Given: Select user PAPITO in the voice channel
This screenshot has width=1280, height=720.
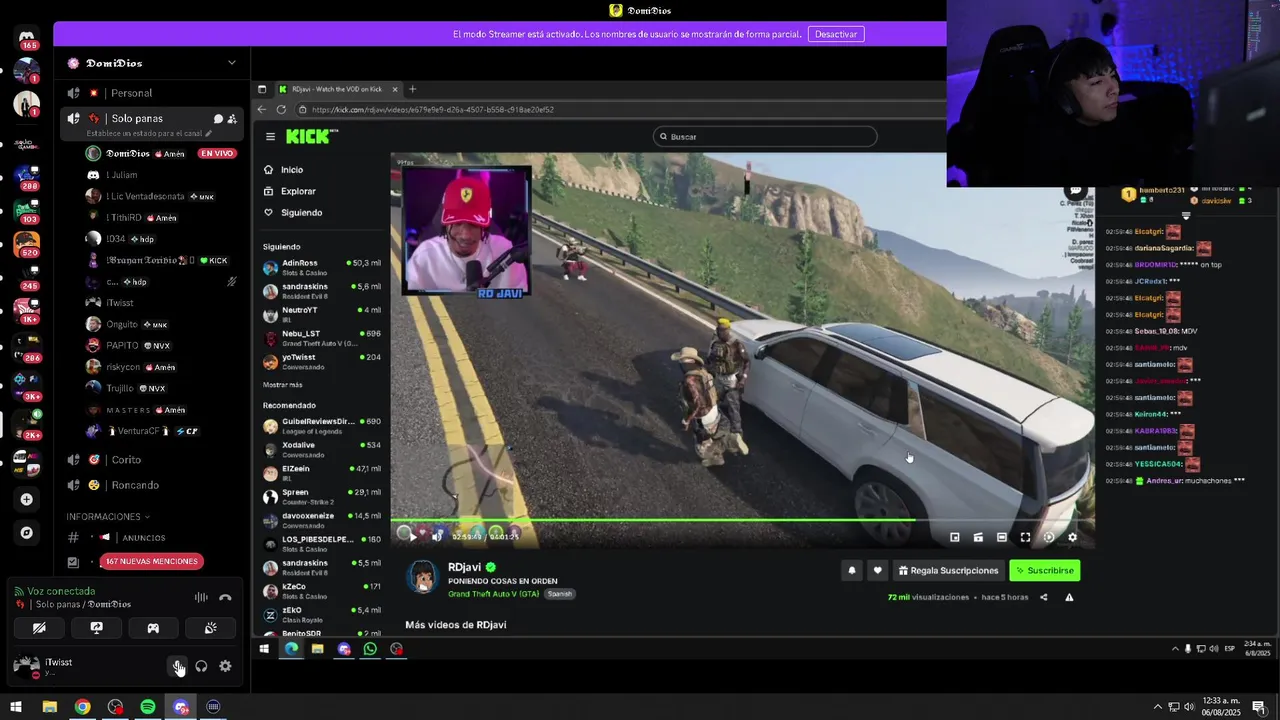Looking at the screenshot, I should [x=162, y=345].
